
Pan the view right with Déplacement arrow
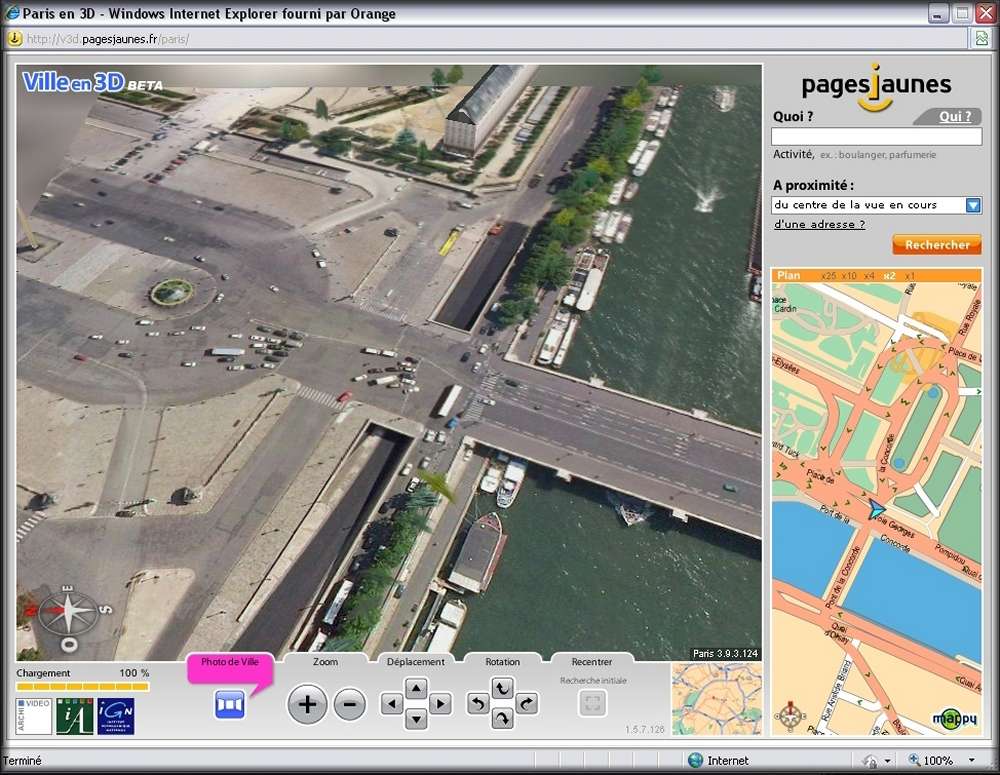[x=441, y=705]
